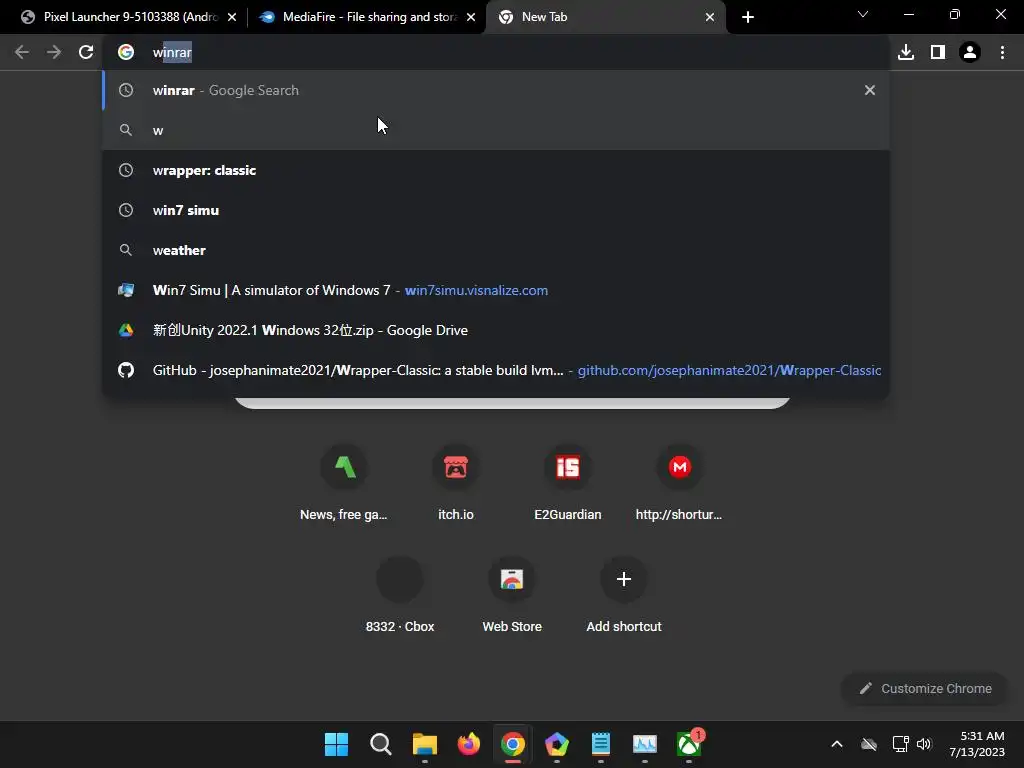Close the MediaFire tab
Image resolution: width=1024 pixels, height=768 pixels.
[471, 17]
